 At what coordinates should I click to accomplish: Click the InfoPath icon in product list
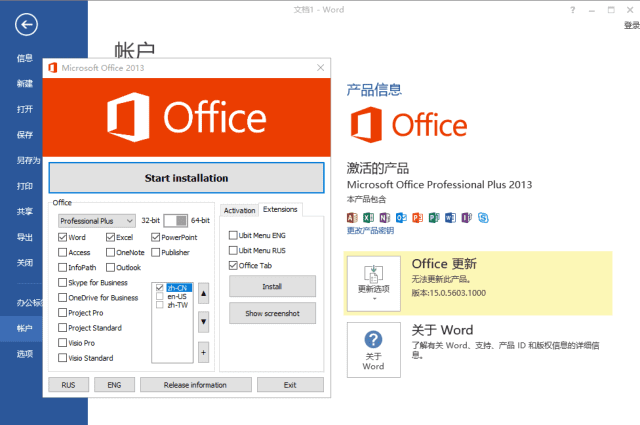pos(467,218)
